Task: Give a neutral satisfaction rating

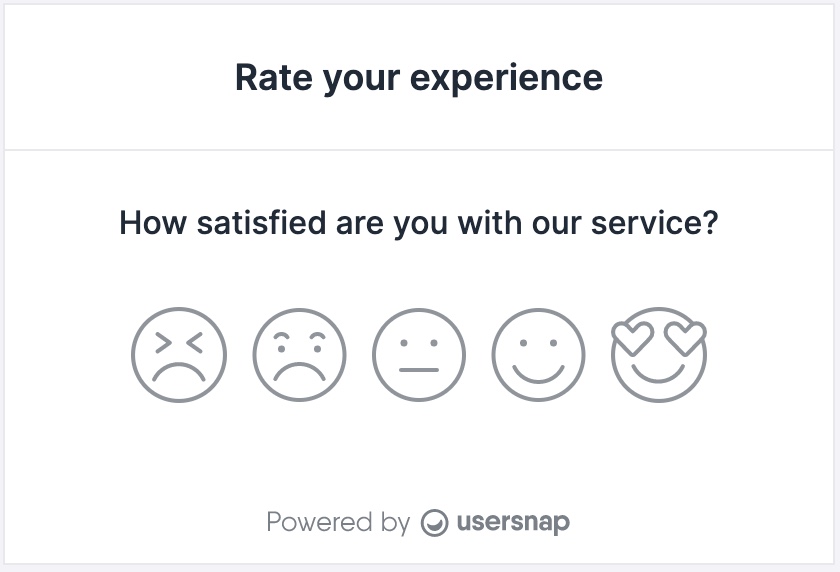Action: [x=419, y=355]
